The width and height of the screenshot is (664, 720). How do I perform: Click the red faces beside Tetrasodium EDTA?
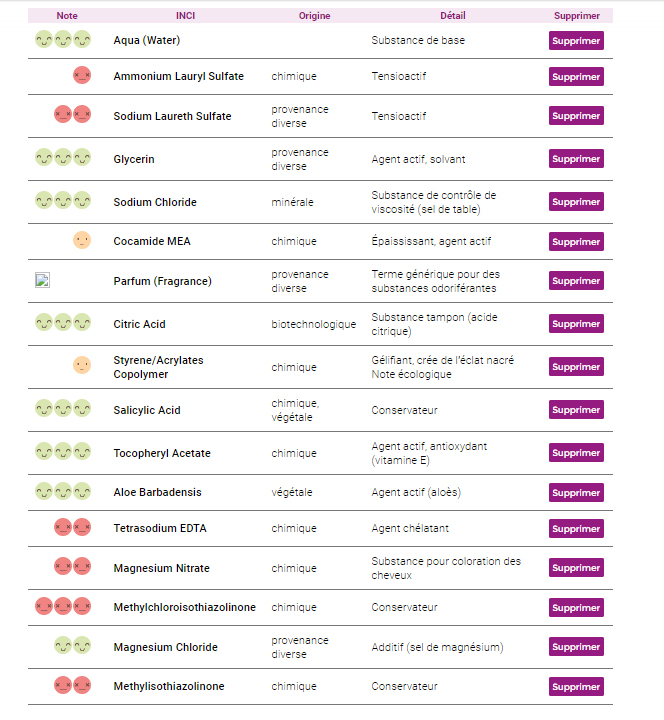(x=73, y=527)
